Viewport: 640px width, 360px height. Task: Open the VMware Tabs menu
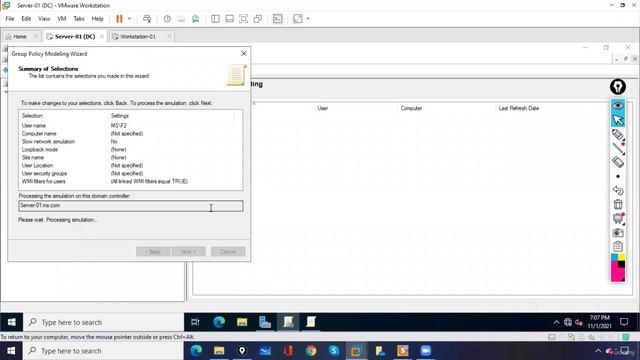[79, 19]
